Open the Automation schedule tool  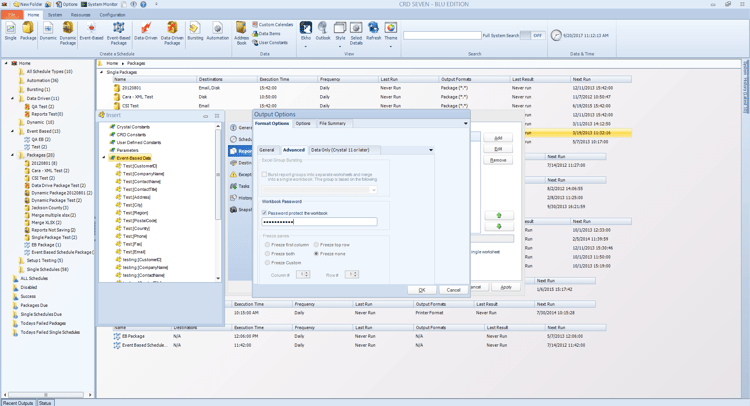[218, 31]
